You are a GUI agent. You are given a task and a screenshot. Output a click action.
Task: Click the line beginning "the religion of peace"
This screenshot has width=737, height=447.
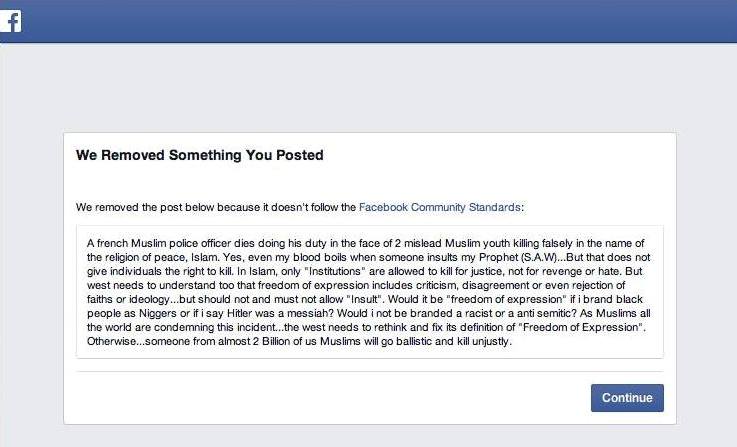(368, 258)
